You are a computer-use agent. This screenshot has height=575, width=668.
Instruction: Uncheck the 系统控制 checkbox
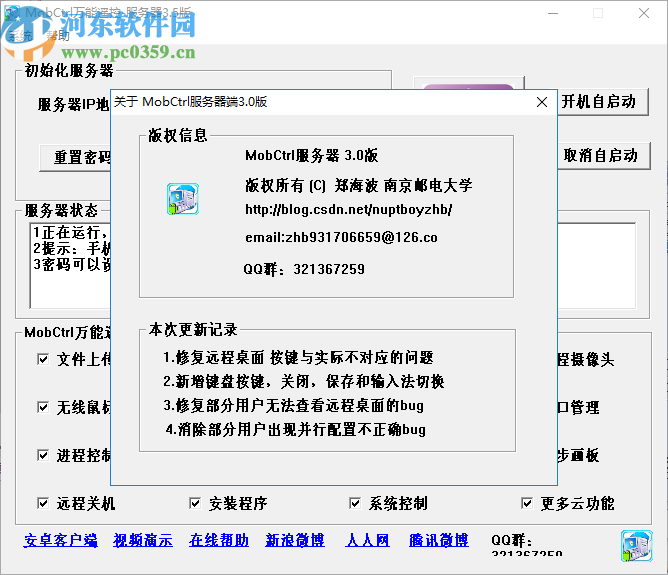pos(355,503)
